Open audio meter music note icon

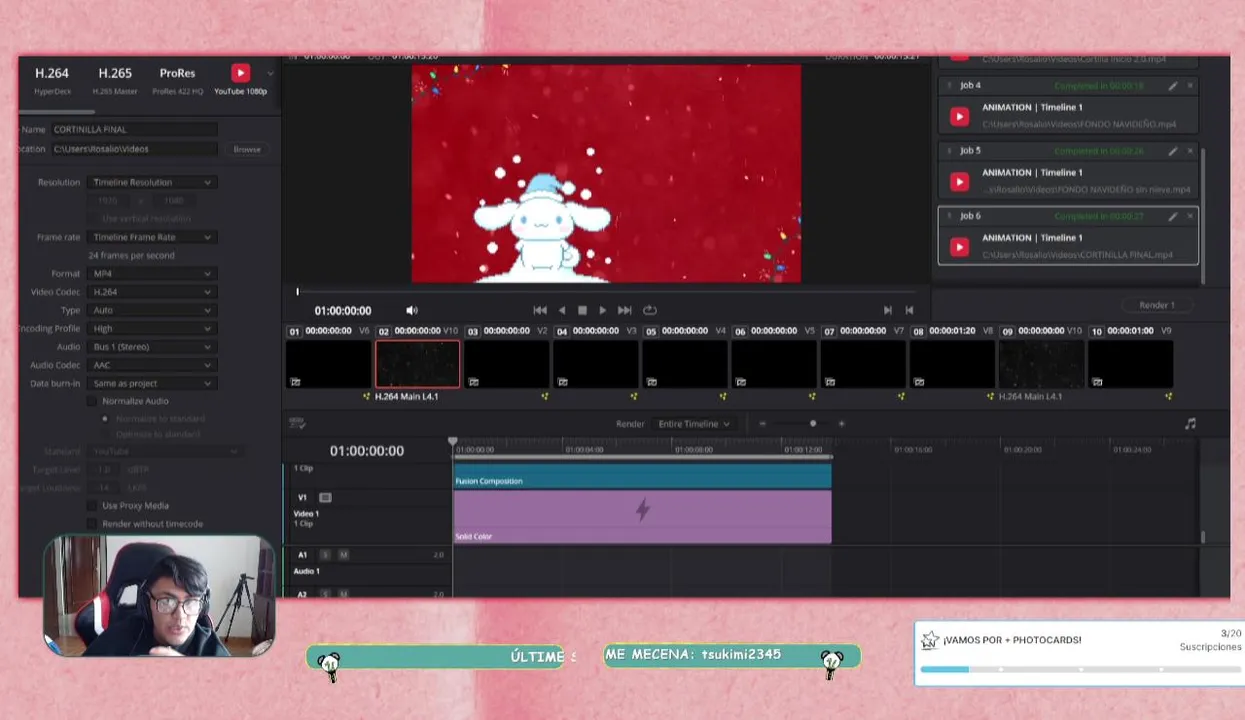tap(1190, 424)
